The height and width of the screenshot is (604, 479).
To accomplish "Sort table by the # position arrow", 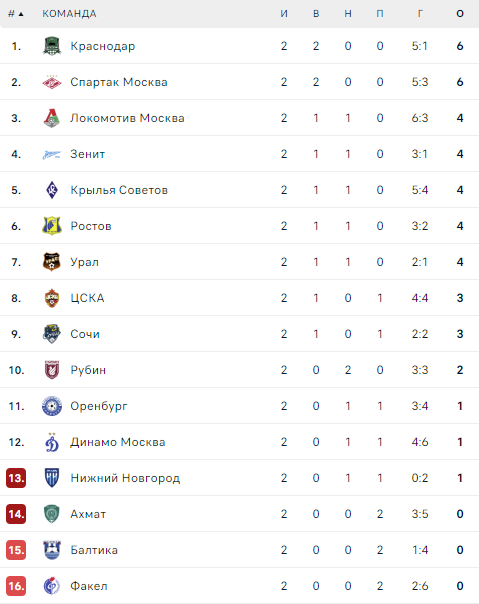I will pos(16,14).
